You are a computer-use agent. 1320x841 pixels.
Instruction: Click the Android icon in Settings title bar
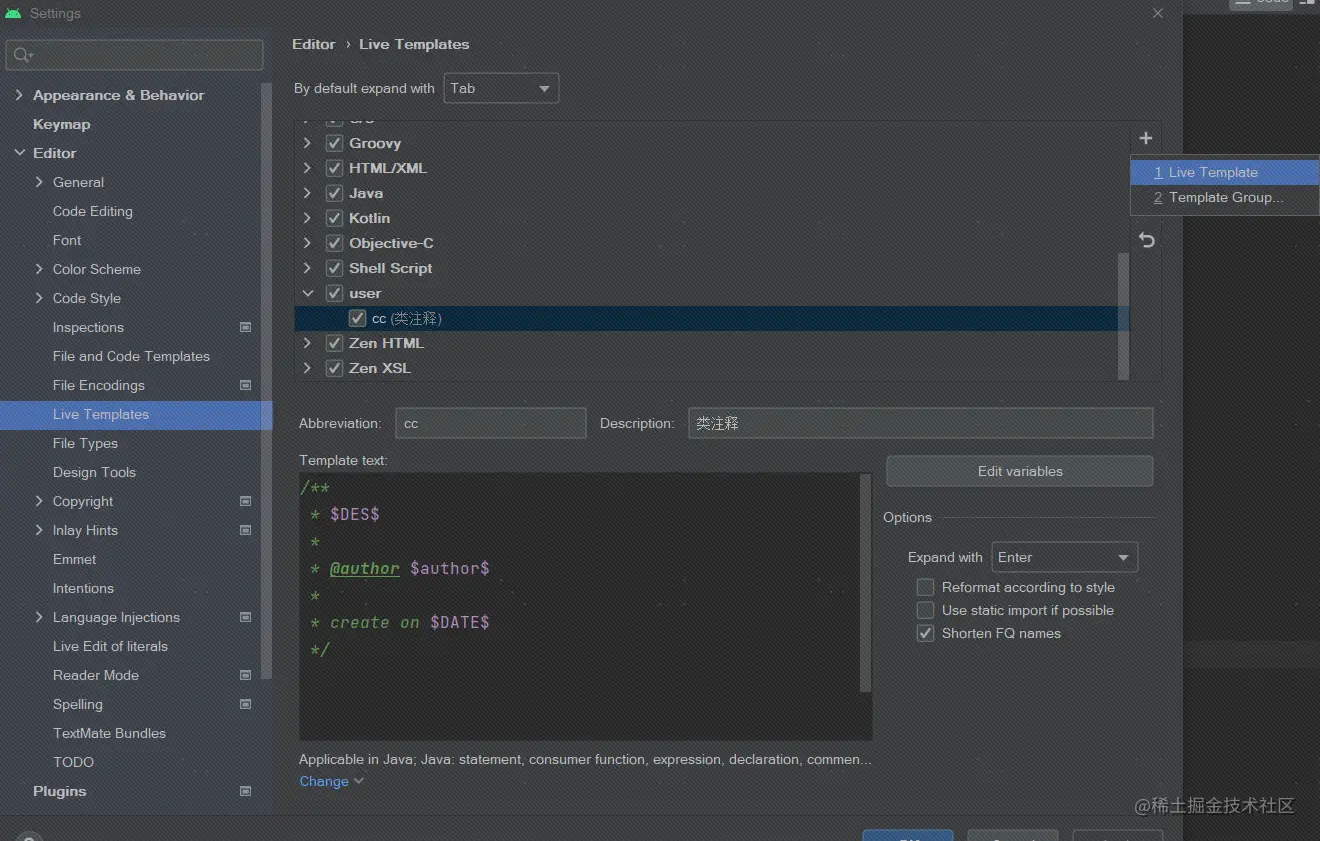pos(13,14)
